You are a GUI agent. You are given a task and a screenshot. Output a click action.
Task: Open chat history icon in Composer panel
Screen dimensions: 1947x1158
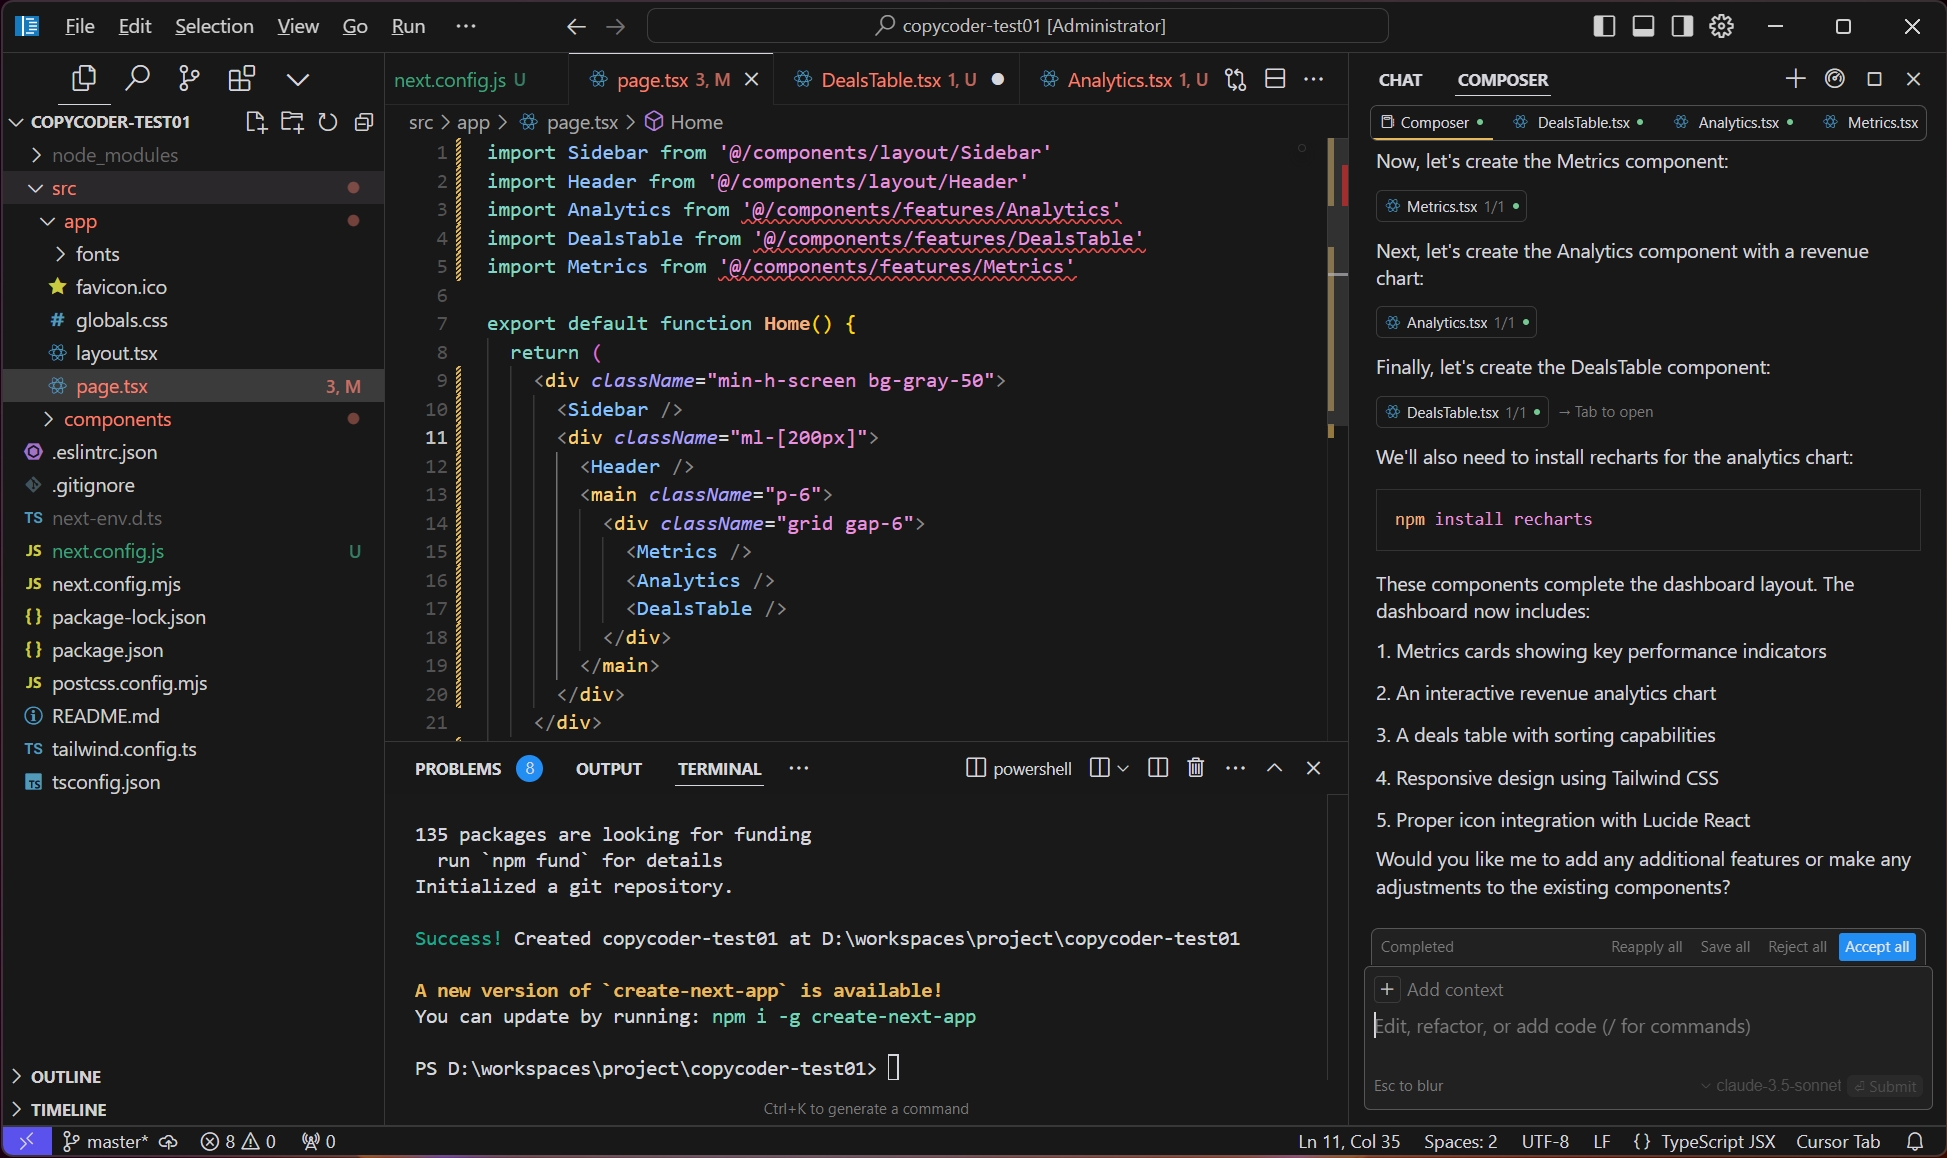(1835, 78)
